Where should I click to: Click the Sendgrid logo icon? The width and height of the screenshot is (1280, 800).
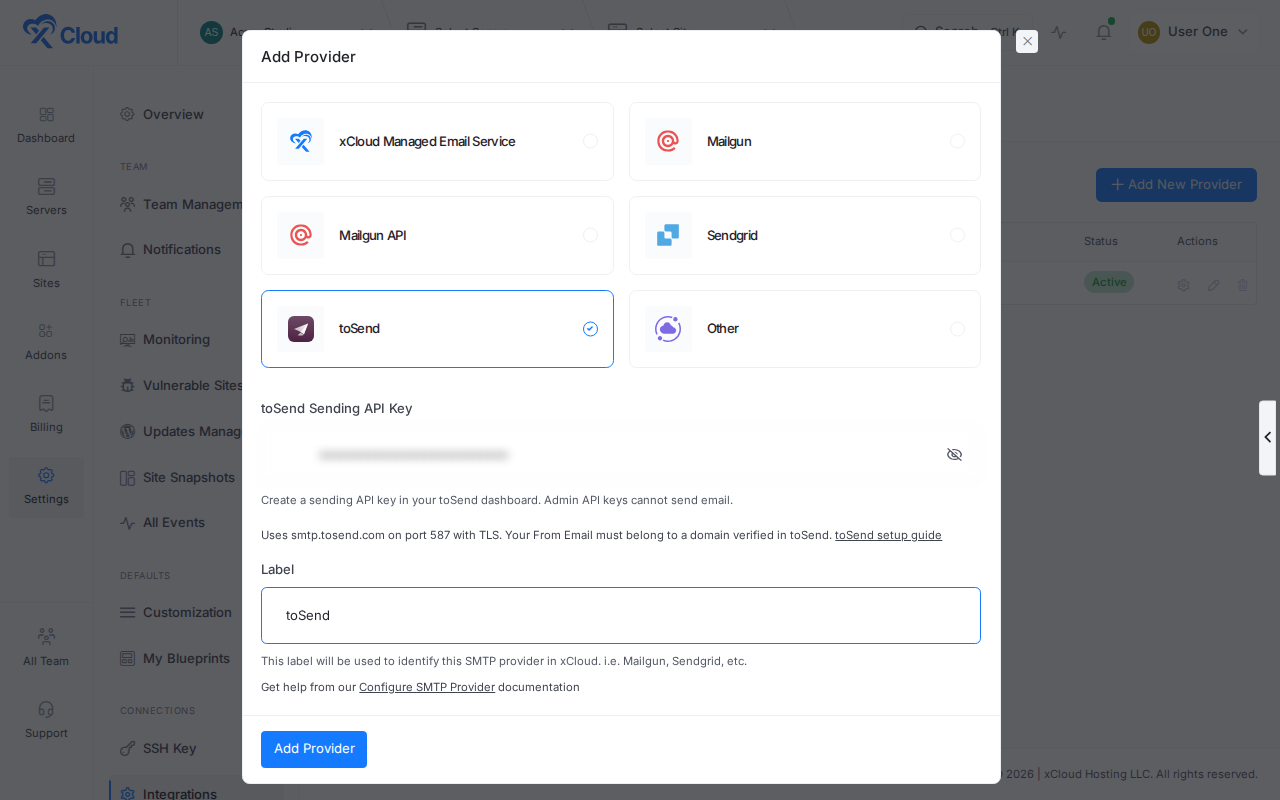(x=668, y=235)
